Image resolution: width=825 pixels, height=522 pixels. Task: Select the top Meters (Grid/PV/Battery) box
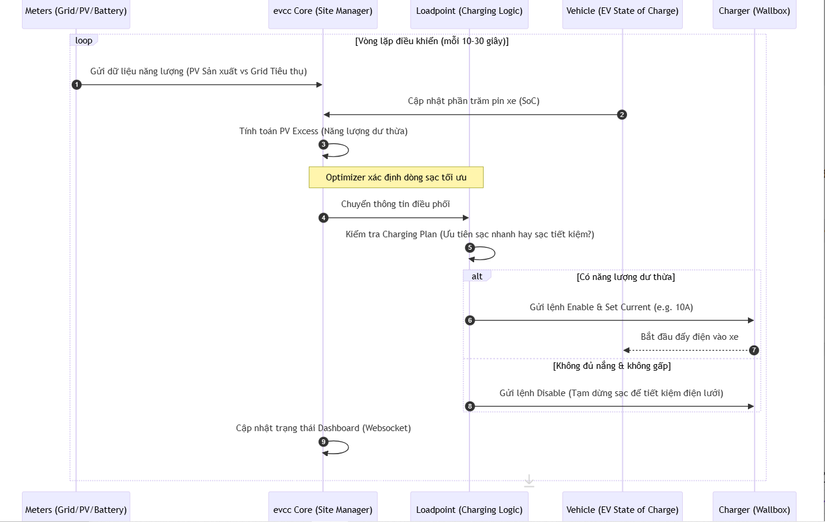(x=76, y=12)
